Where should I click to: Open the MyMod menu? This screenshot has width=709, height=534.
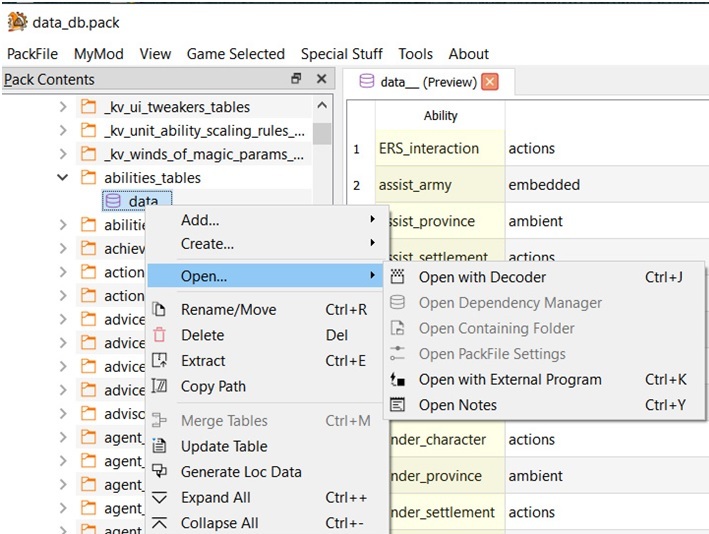click(99, 54)
